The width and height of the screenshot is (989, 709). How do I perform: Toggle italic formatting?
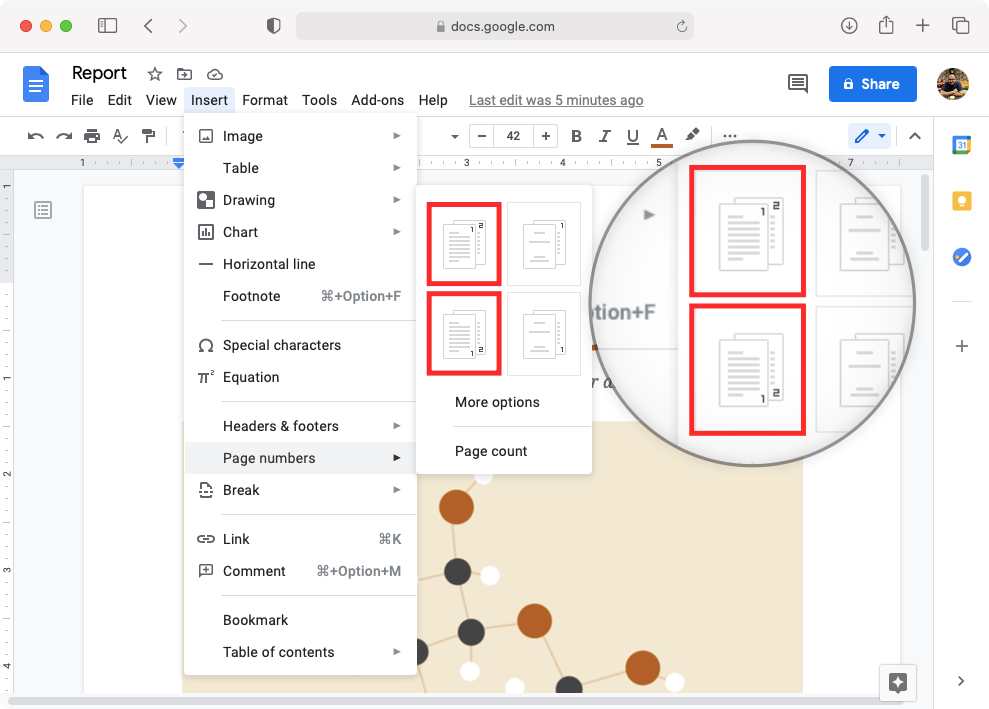(604, 136)
